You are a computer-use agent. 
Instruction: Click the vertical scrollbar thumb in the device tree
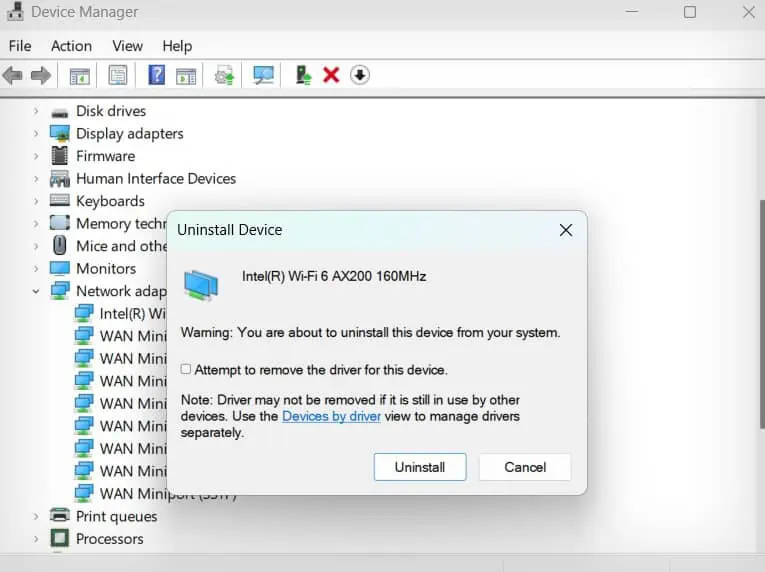[x=762, y=314]
